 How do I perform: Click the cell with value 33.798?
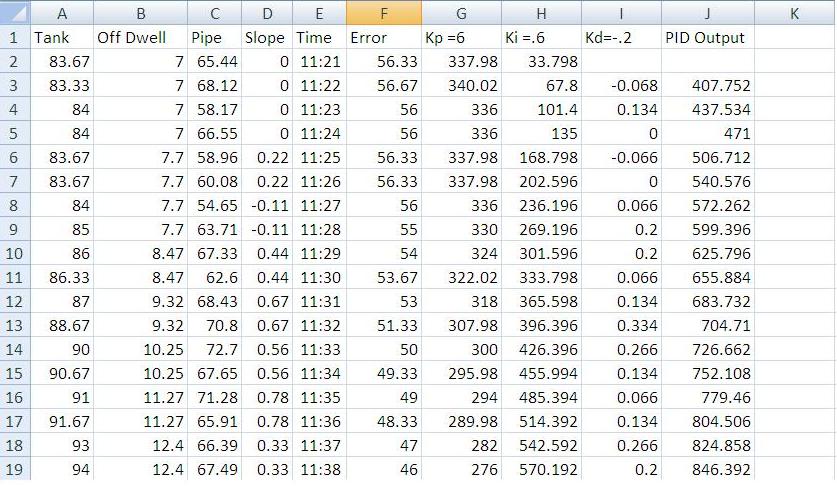540,62
